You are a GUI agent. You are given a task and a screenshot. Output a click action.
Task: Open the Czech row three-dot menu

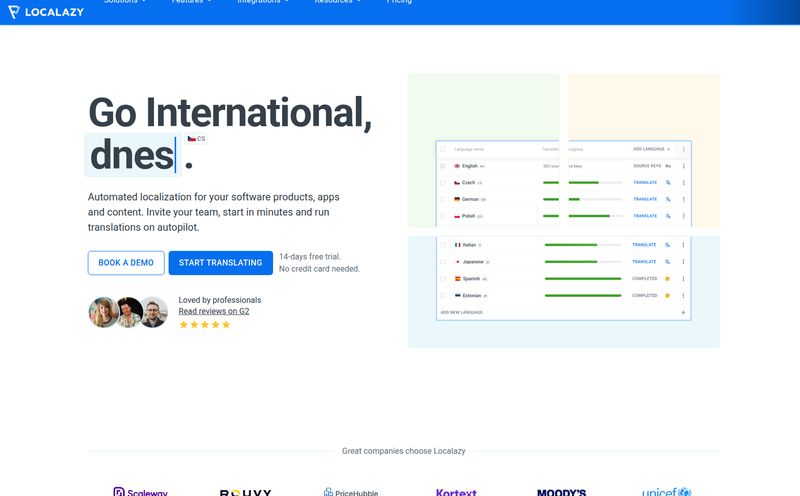pos(684,183)
